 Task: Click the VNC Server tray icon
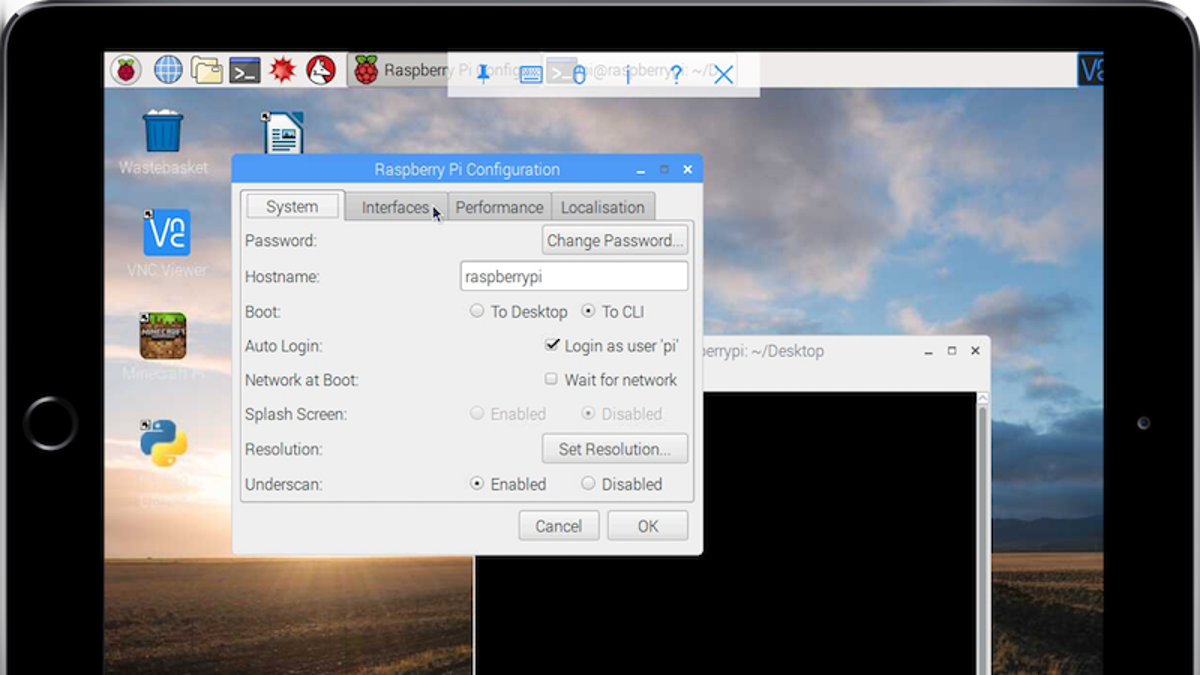tap(1090, 70)
